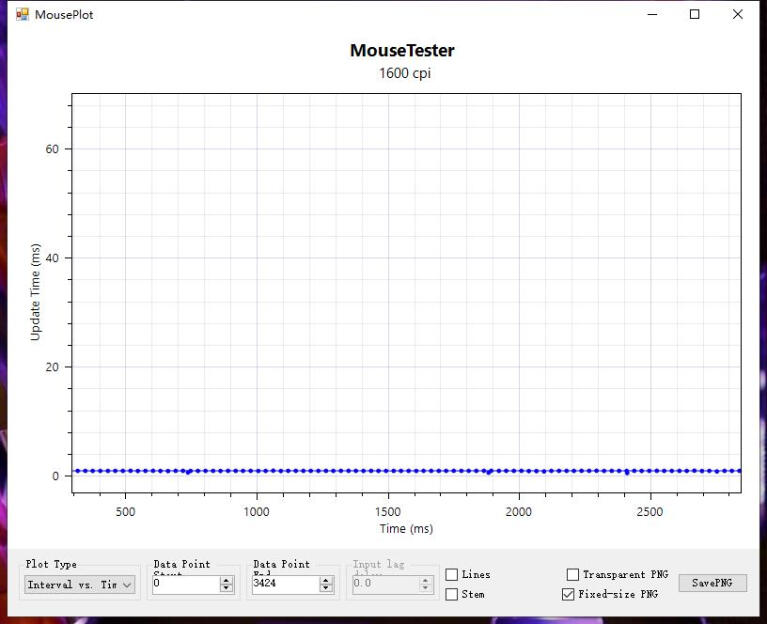This screenshot has height=624, width=767.
Task: Click the 40 y-axis tick label
Action: (52, 258)
